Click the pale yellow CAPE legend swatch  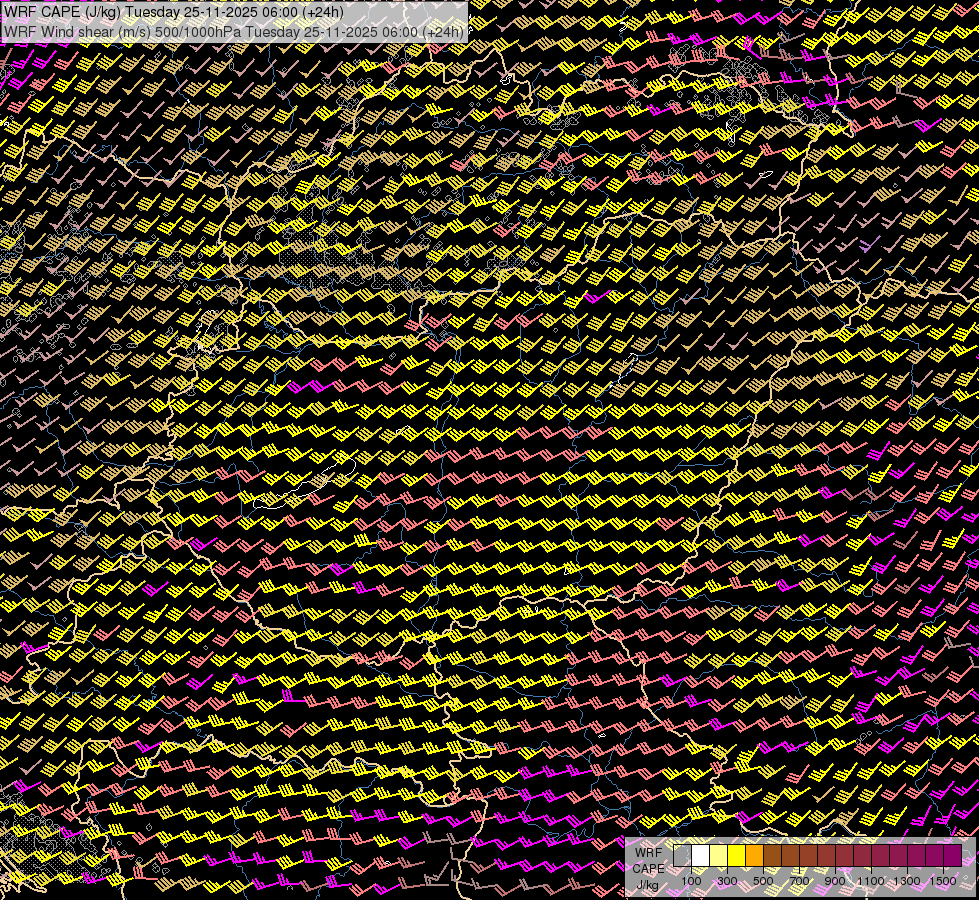719,855
